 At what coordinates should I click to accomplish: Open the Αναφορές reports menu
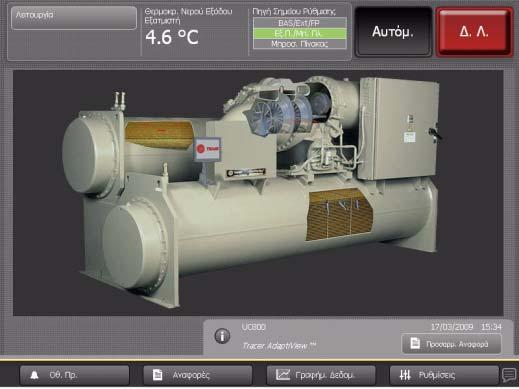click(198, 375)
